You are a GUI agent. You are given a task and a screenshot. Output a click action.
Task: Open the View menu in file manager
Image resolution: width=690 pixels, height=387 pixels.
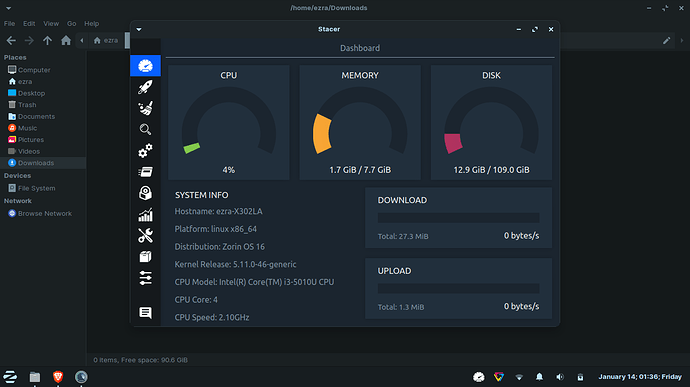coord(51,24)
